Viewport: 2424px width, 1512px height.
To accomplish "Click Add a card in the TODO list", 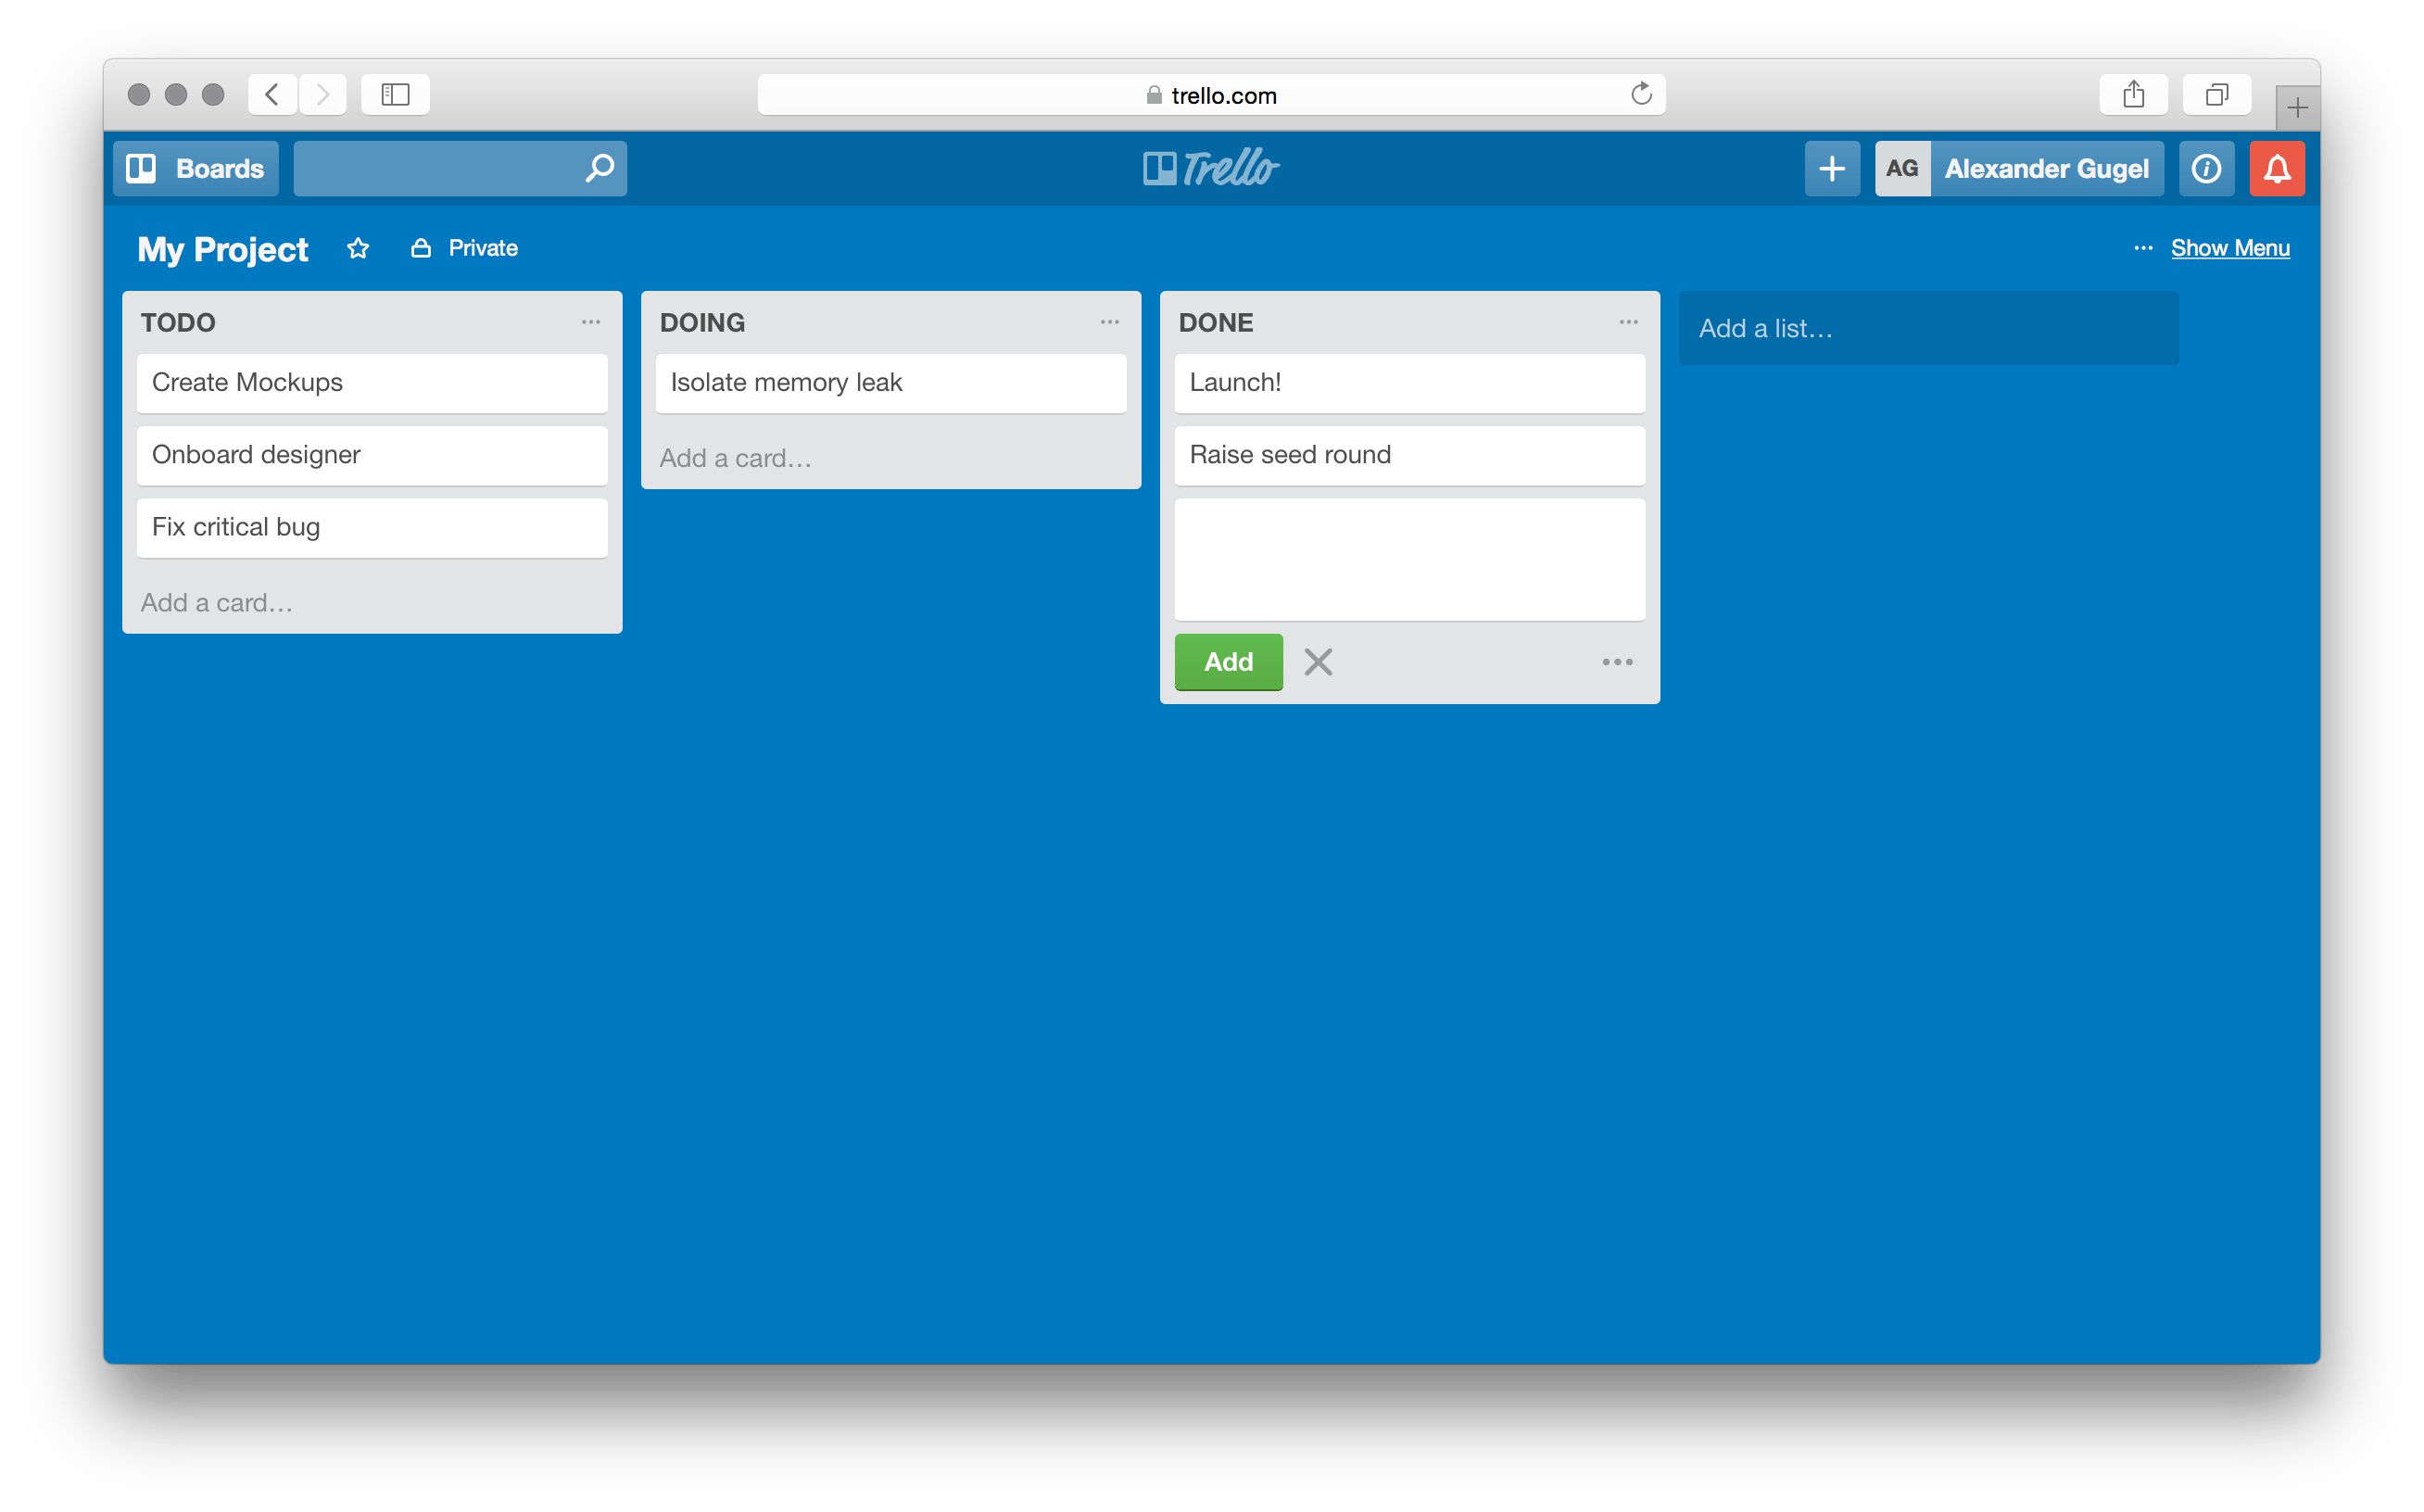I will [x=216, y=602].
